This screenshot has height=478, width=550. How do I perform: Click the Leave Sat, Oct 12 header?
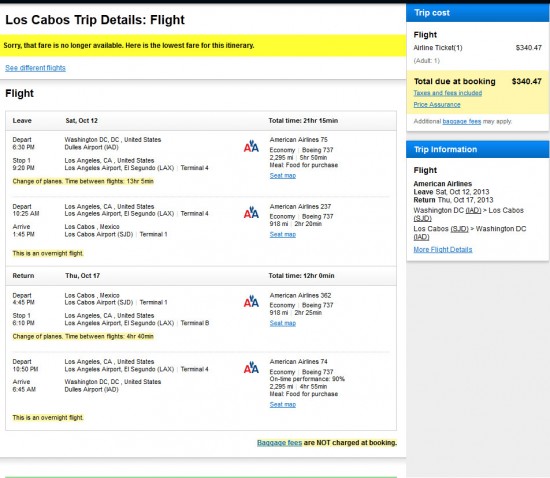[201, 121]
